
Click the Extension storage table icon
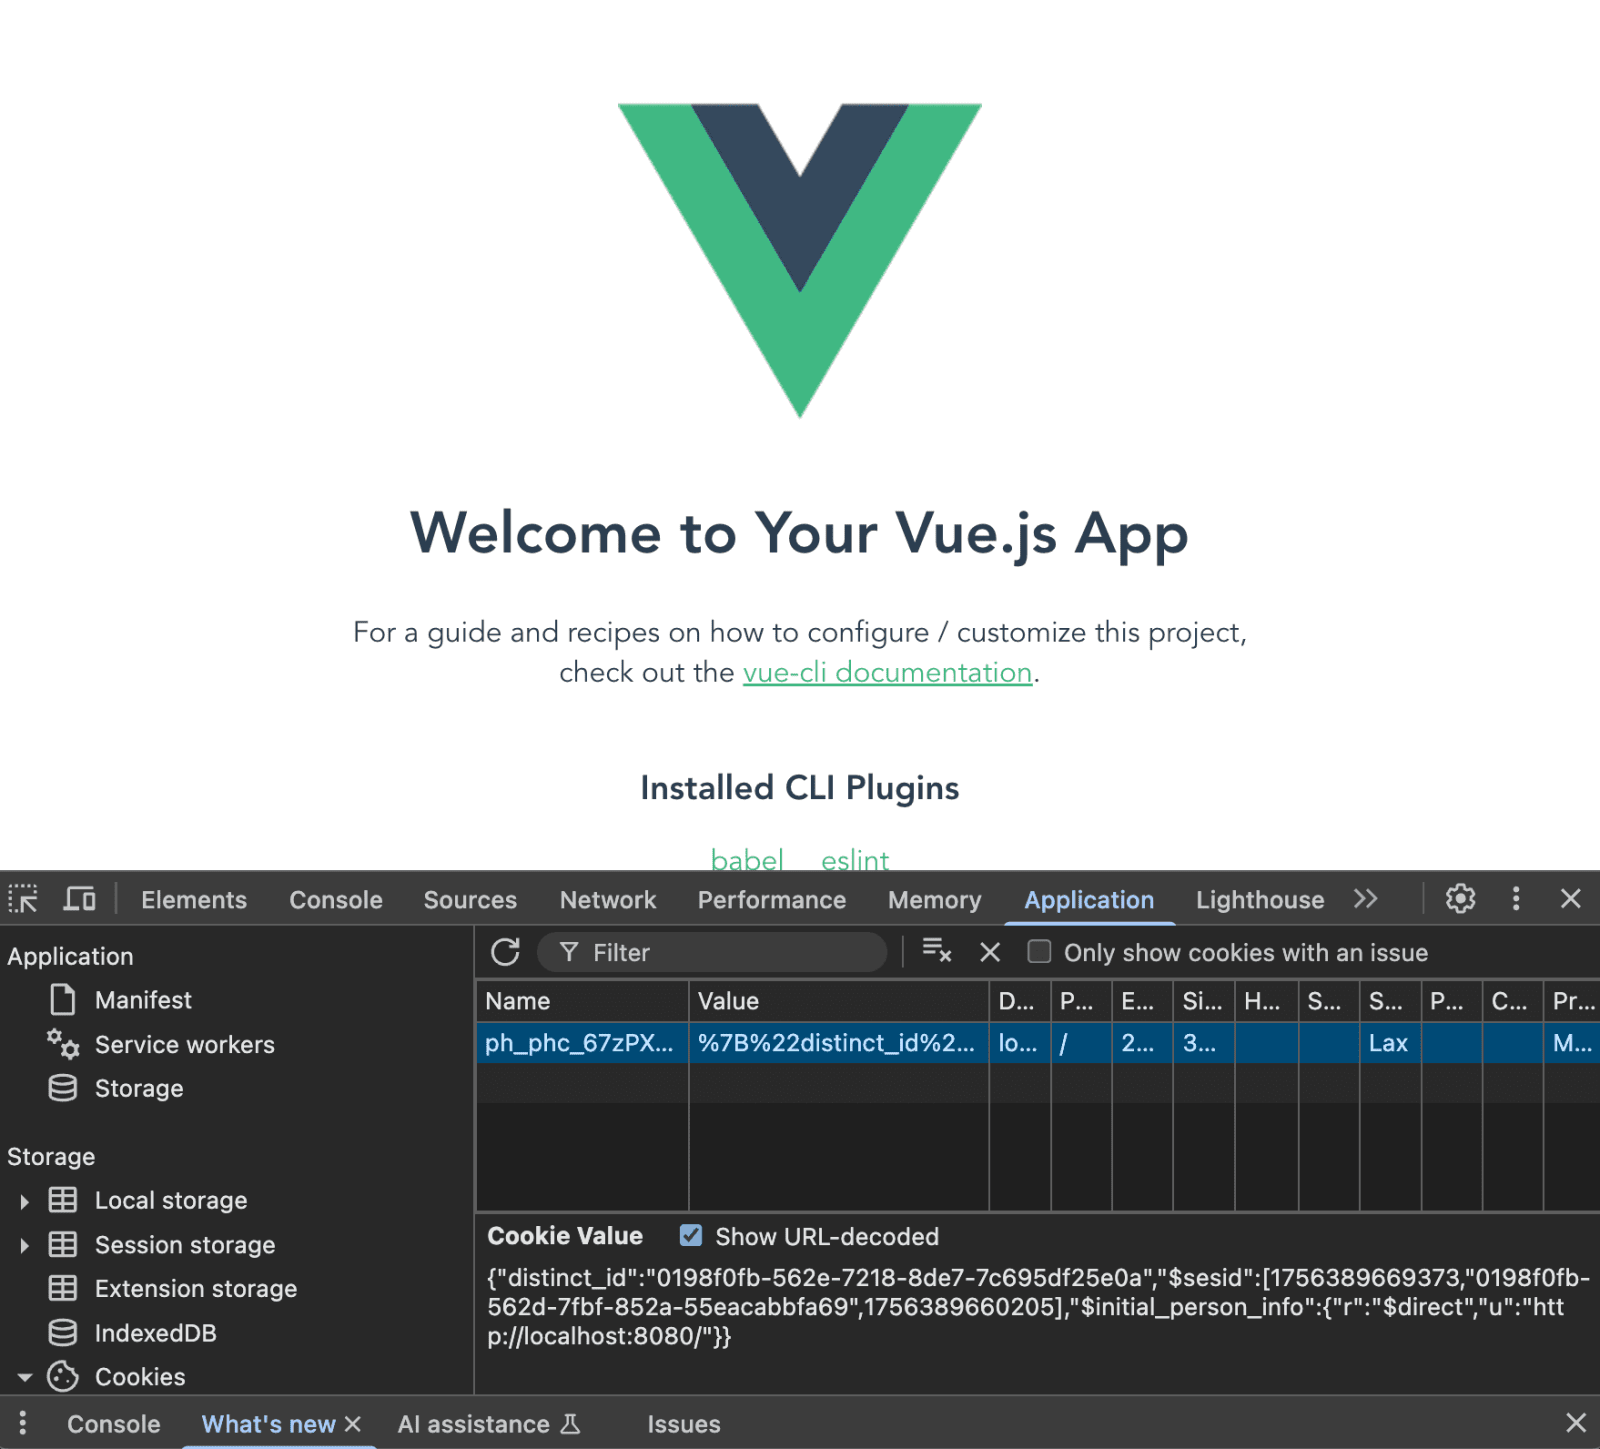[x=63, y=1288]
